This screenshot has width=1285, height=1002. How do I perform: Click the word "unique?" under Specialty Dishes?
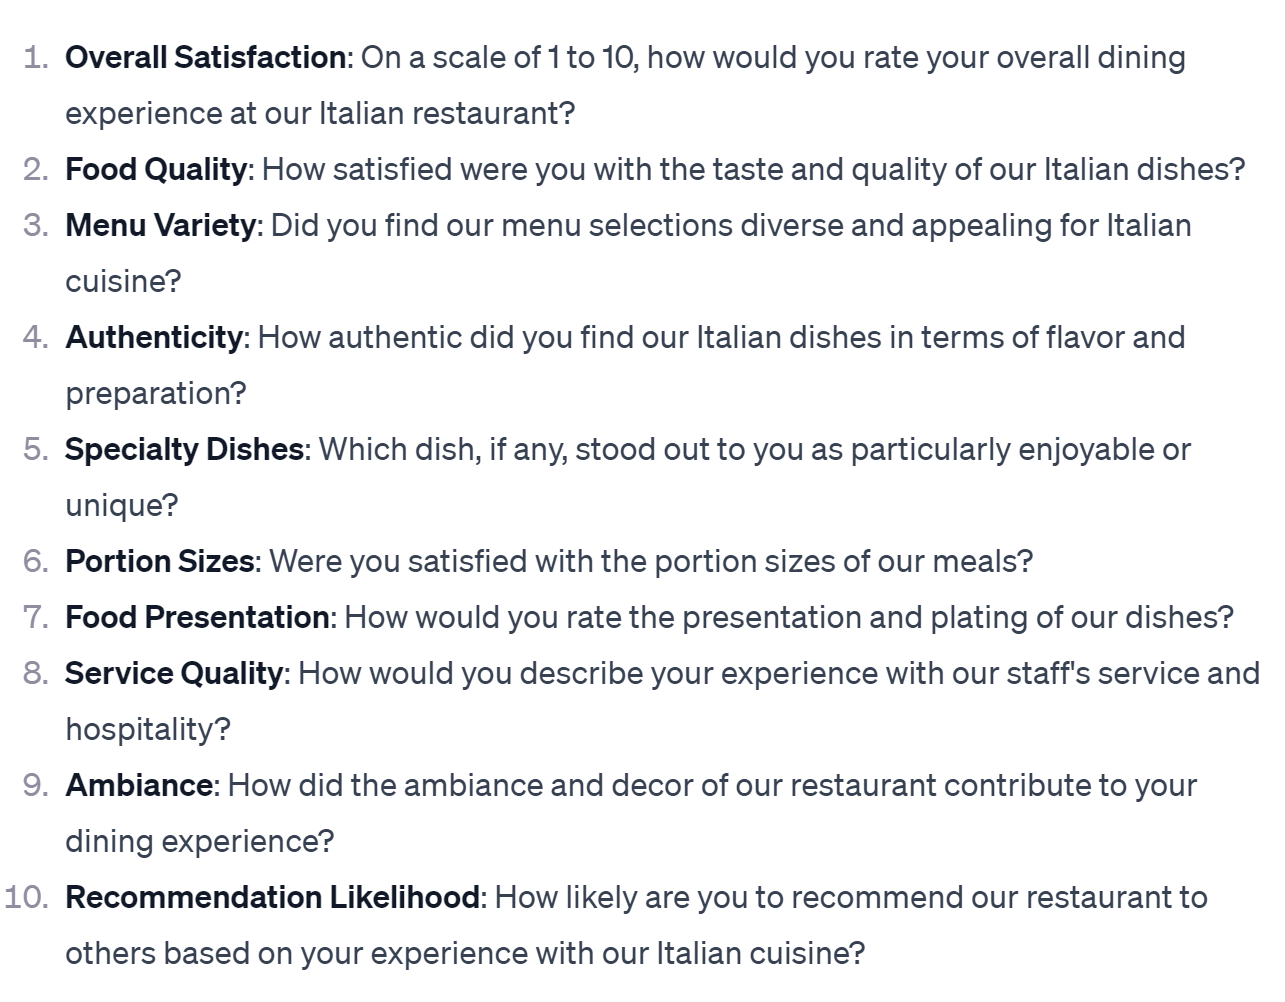[x=121, y=506]
